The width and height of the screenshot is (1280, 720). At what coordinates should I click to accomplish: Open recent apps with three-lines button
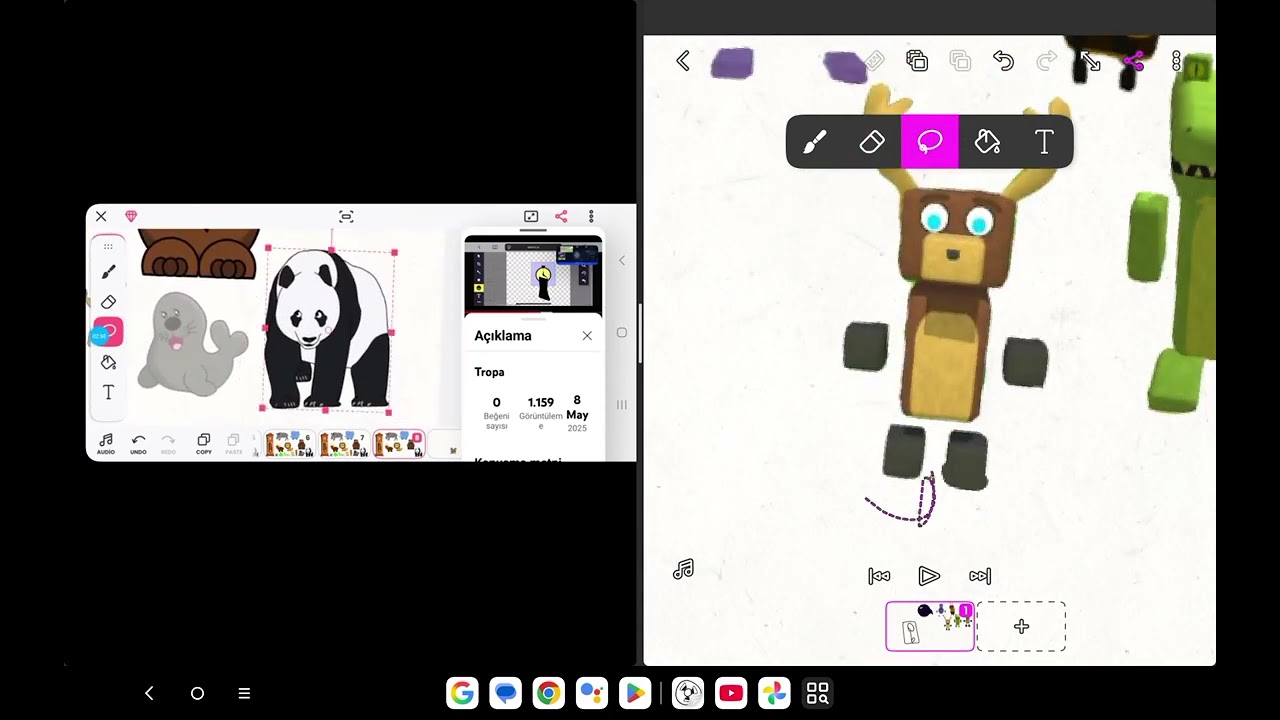coord(244,693)
